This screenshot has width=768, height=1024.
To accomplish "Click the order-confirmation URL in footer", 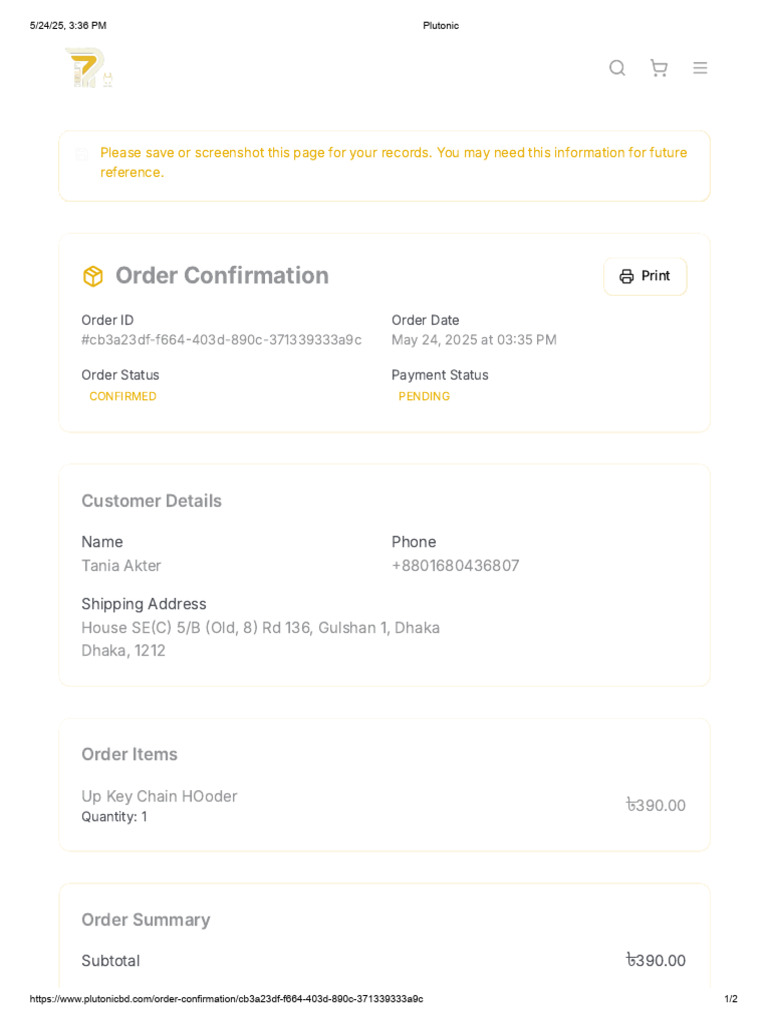I will pos(226,999).
